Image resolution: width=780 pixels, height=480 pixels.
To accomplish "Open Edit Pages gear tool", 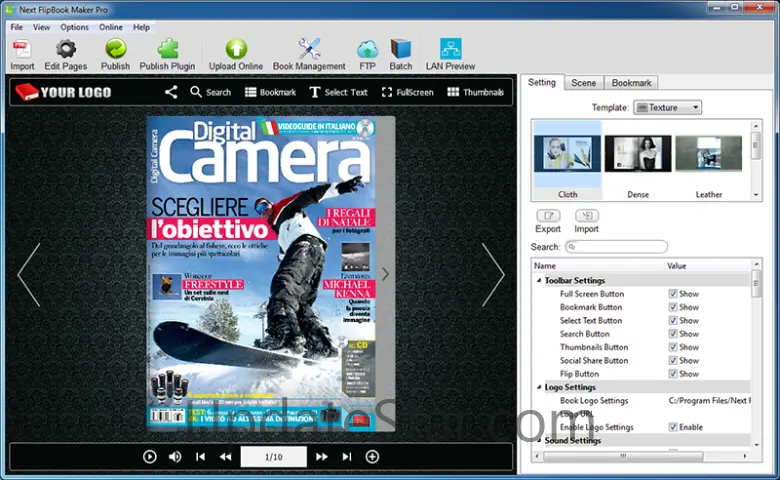I will (x=66, y=50).
